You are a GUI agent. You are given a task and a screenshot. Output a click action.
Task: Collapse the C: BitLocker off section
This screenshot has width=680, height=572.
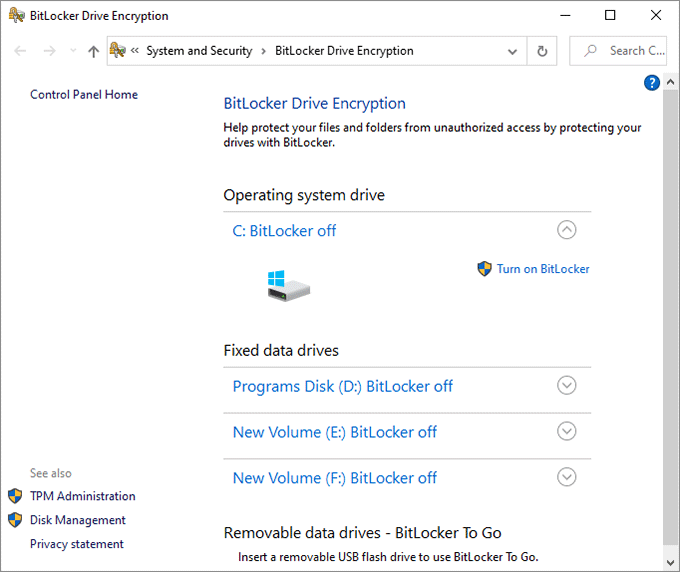(566, 230)
